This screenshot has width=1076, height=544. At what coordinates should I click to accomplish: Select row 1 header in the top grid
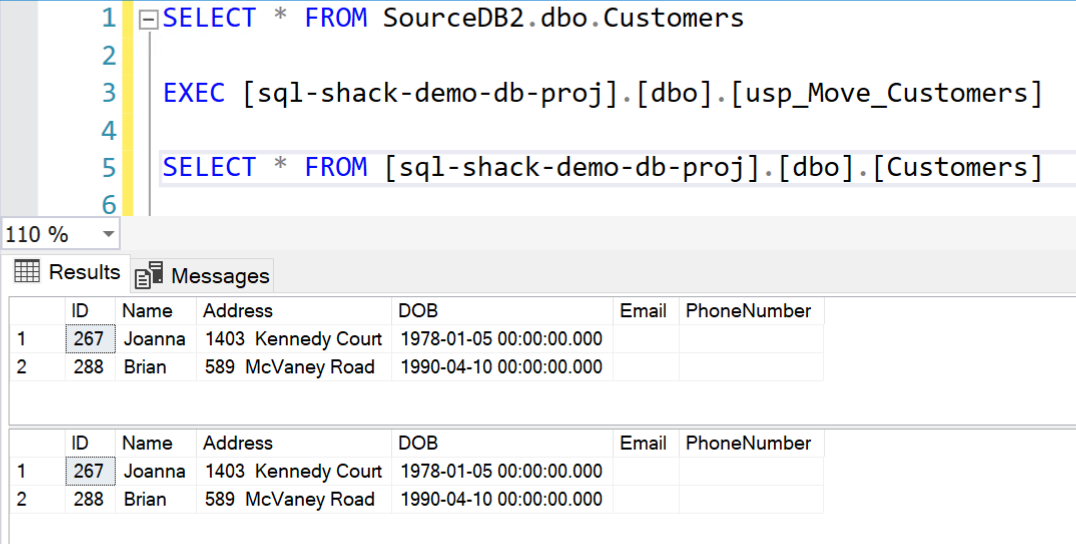pos(22,339)
